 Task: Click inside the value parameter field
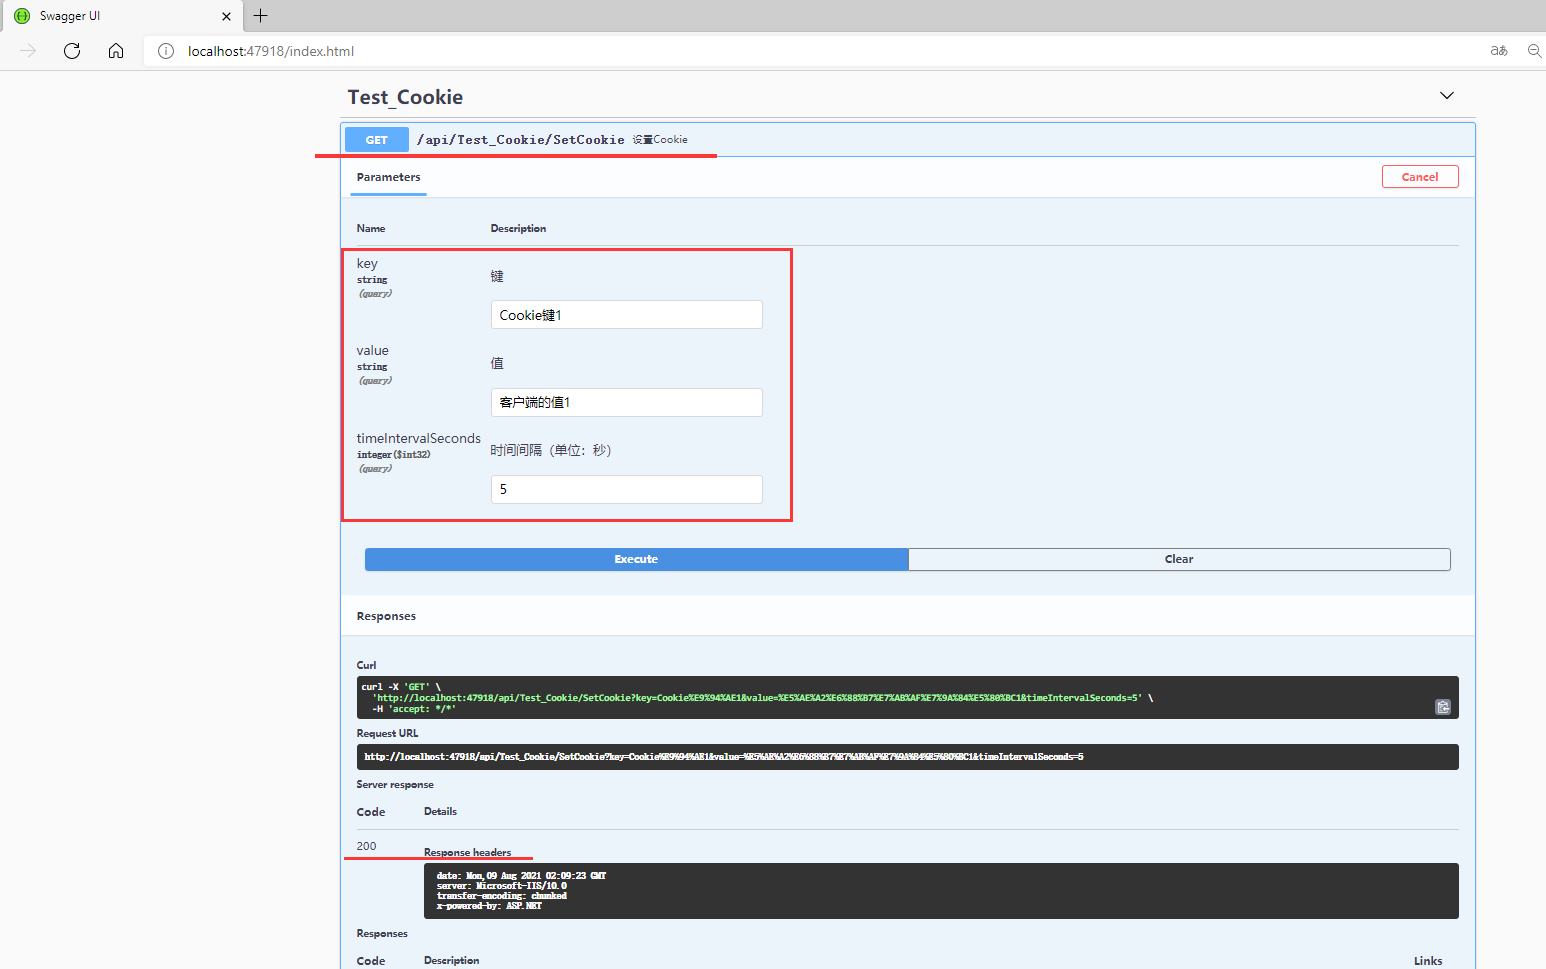(x=626, y=402)
